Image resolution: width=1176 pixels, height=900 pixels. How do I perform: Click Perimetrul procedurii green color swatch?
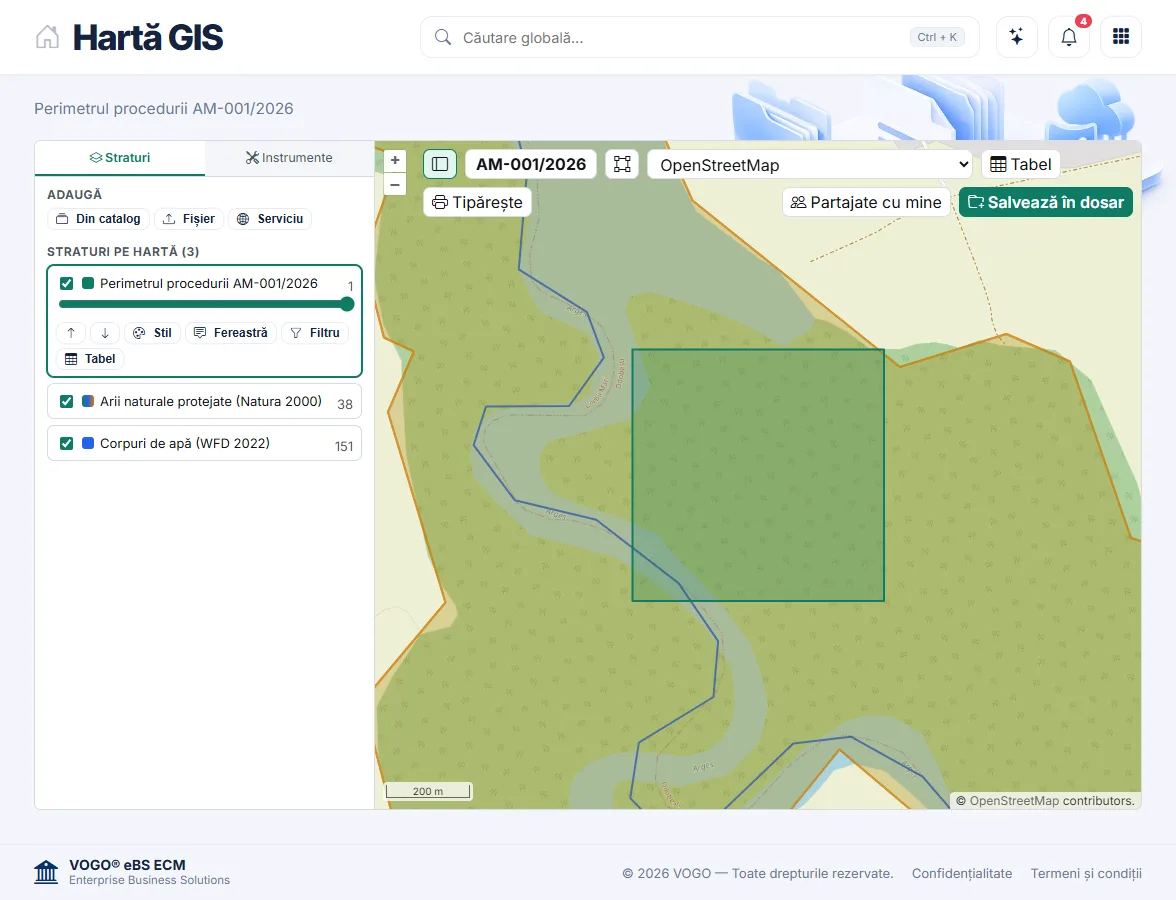pyautogui.click(x=88, y=284)
